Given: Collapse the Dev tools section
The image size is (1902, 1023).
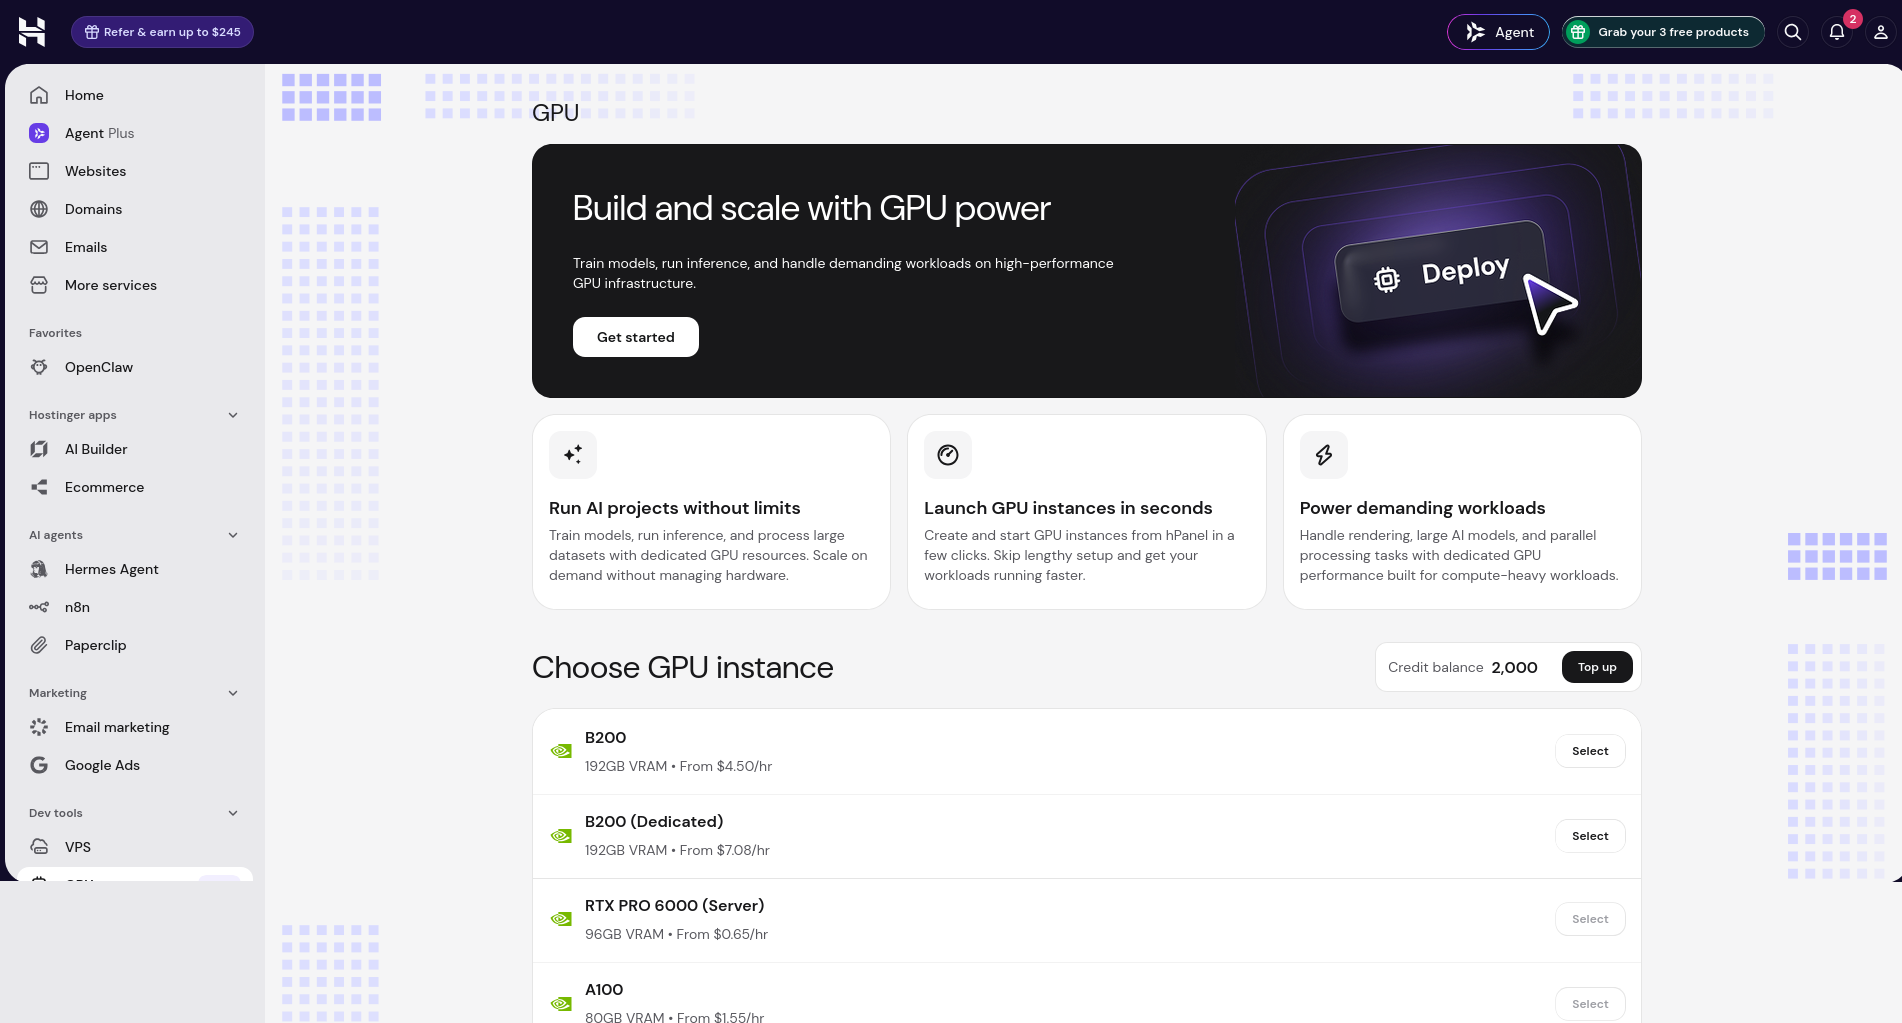Looking at the screenshot, I should pyautogui.click(x=233, y=813).
